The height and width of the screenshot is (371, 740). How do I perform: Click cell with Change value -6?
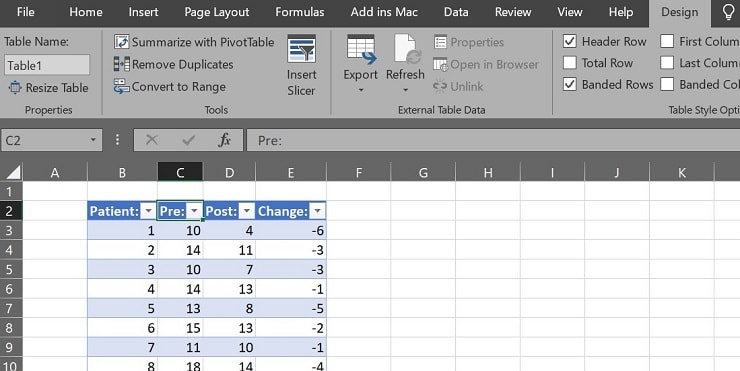(291, 230)
